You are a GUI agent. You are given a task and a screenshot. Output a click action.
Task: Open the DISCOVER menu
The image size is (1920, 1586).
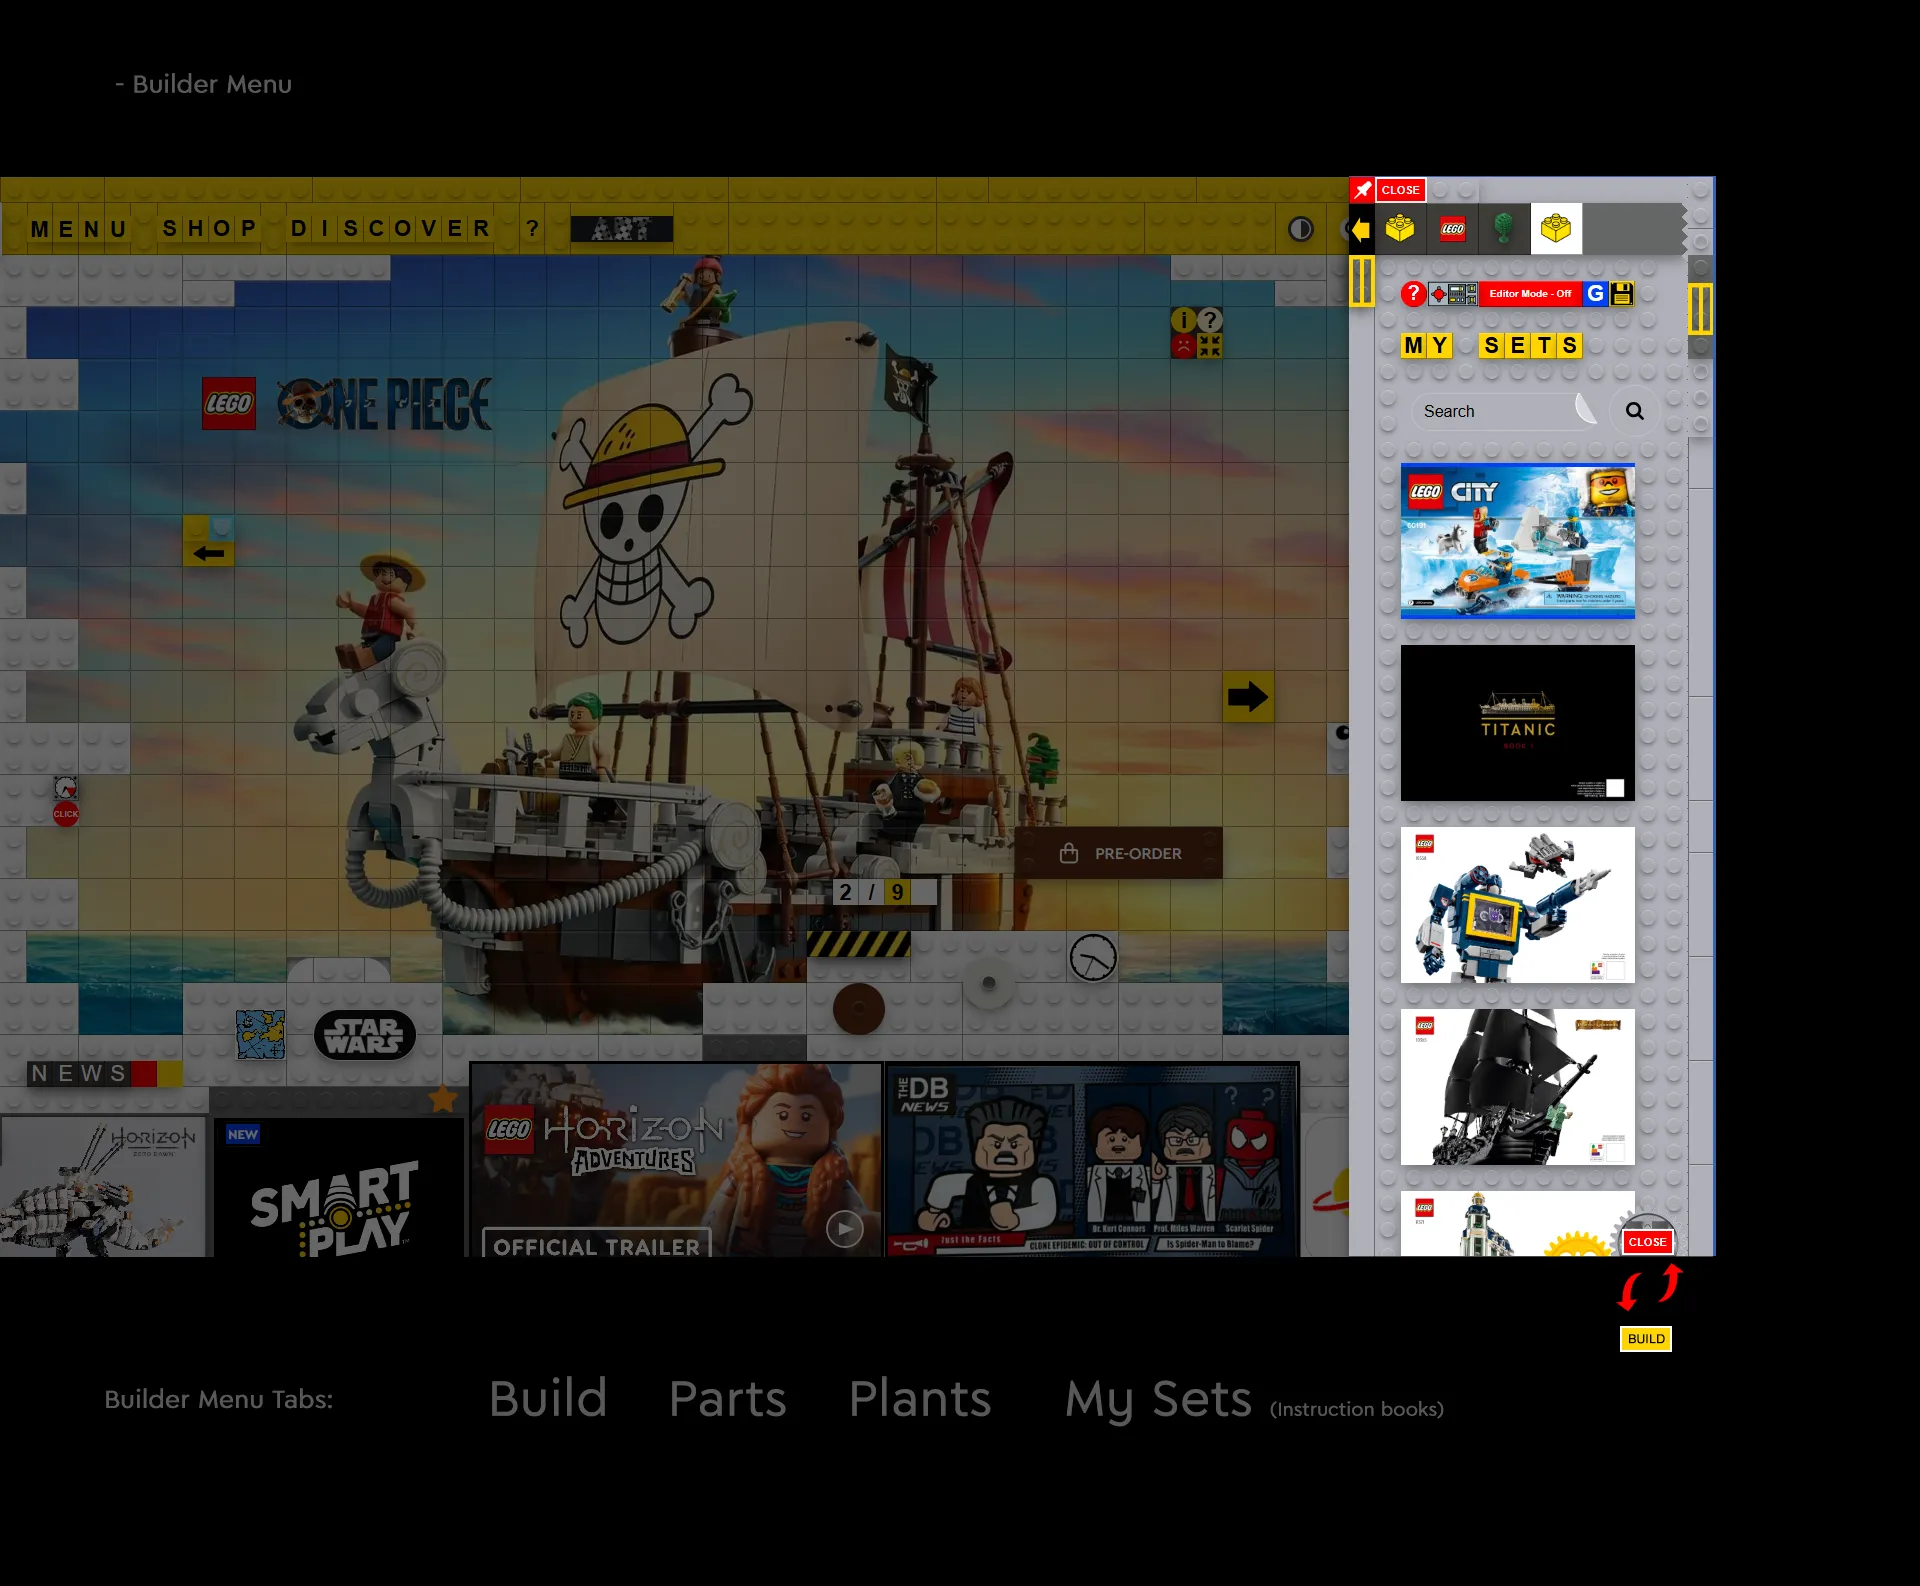click(390, 227)
